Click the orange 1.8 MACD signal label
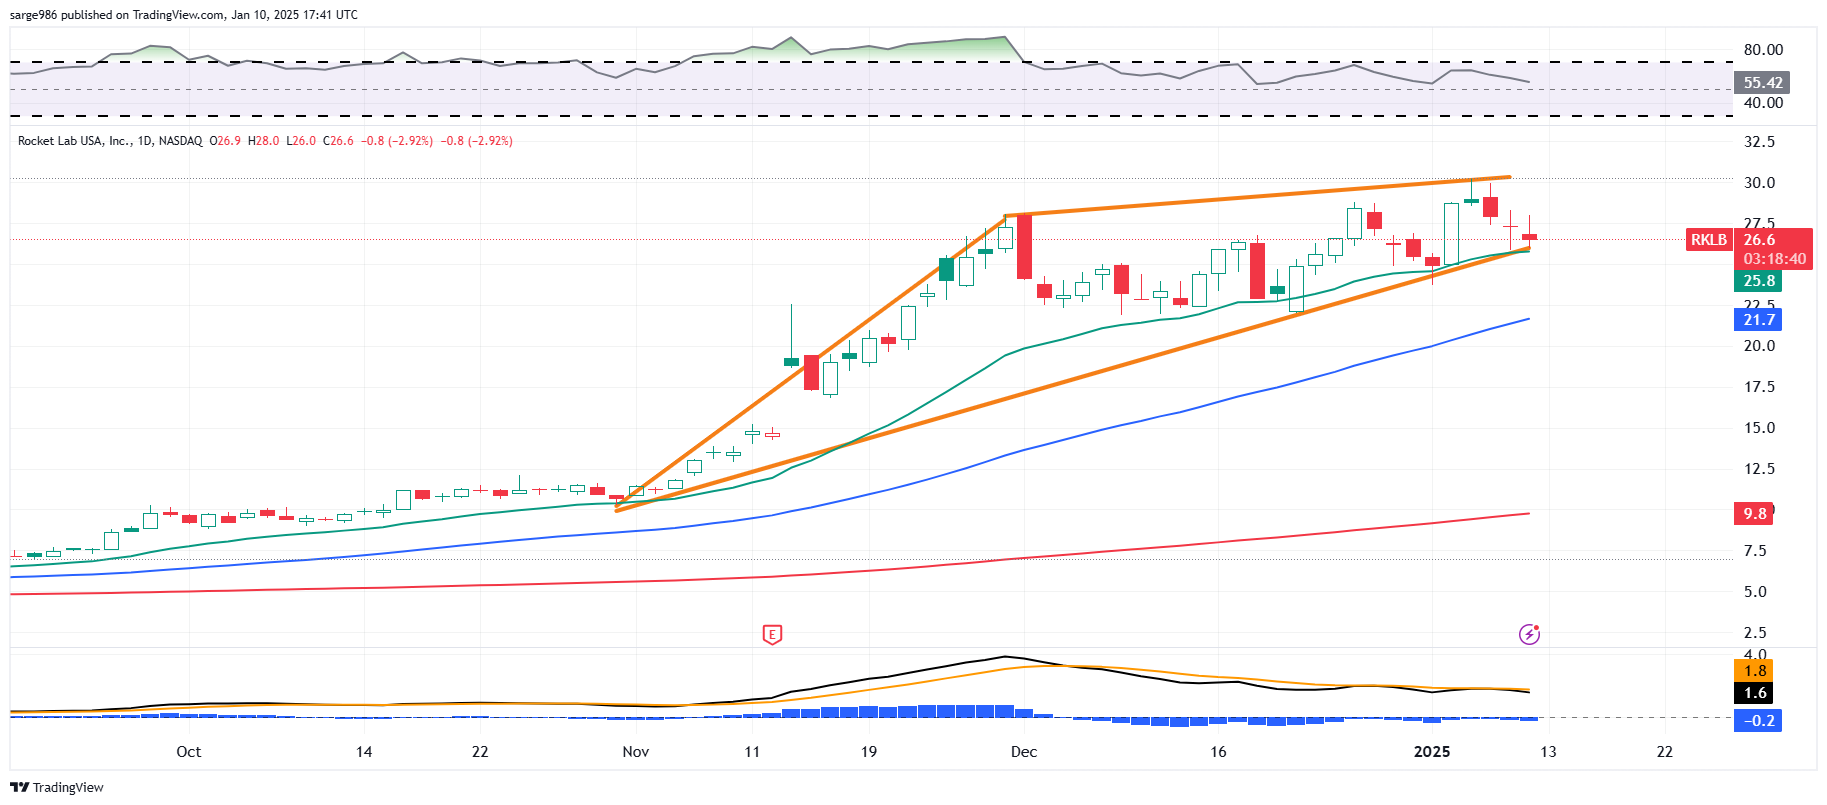The image size is (1827, 805). (1754, 671)
